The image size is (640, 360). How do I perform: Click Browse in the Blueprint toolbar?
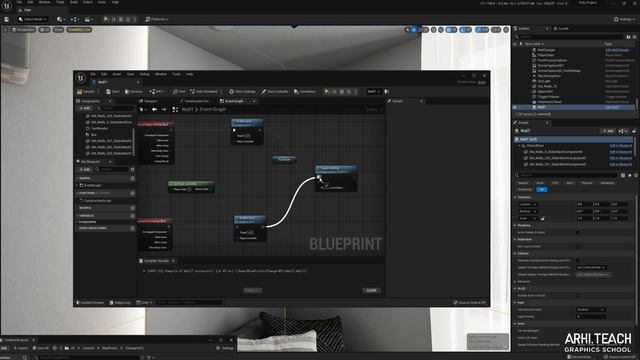click(x=134, y=91)
